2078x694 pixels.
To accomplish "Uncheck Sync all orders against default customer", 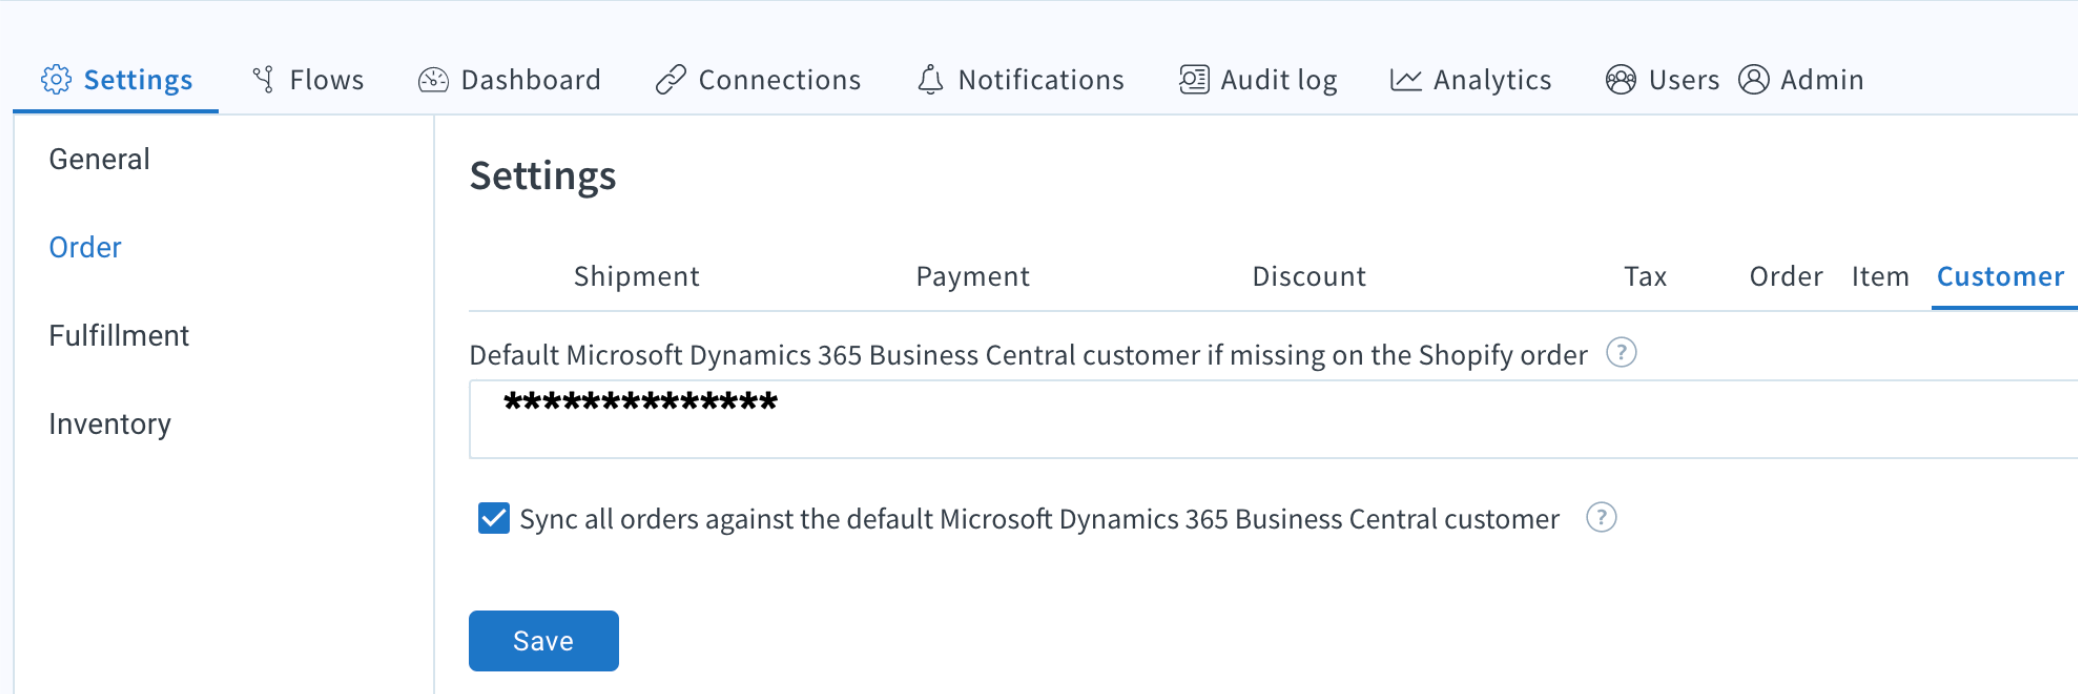I will 494,518.
